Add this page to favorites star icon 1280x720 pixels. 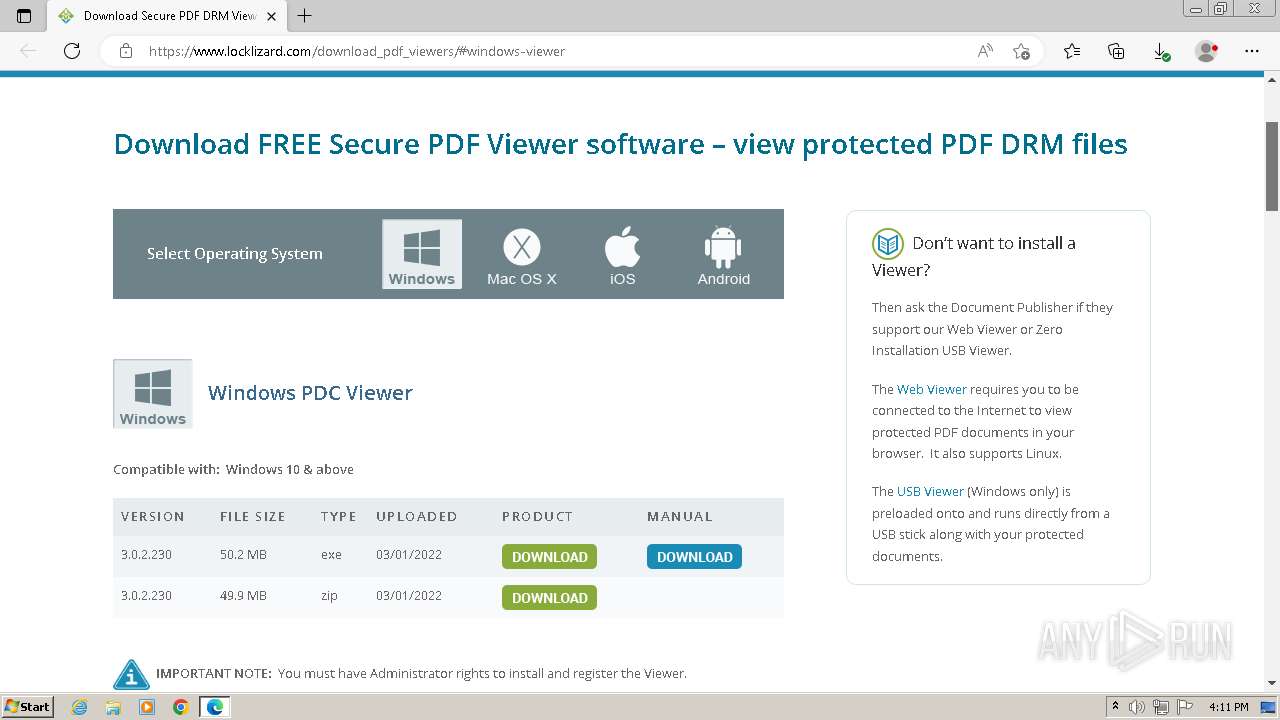(x=1021, y=51)
